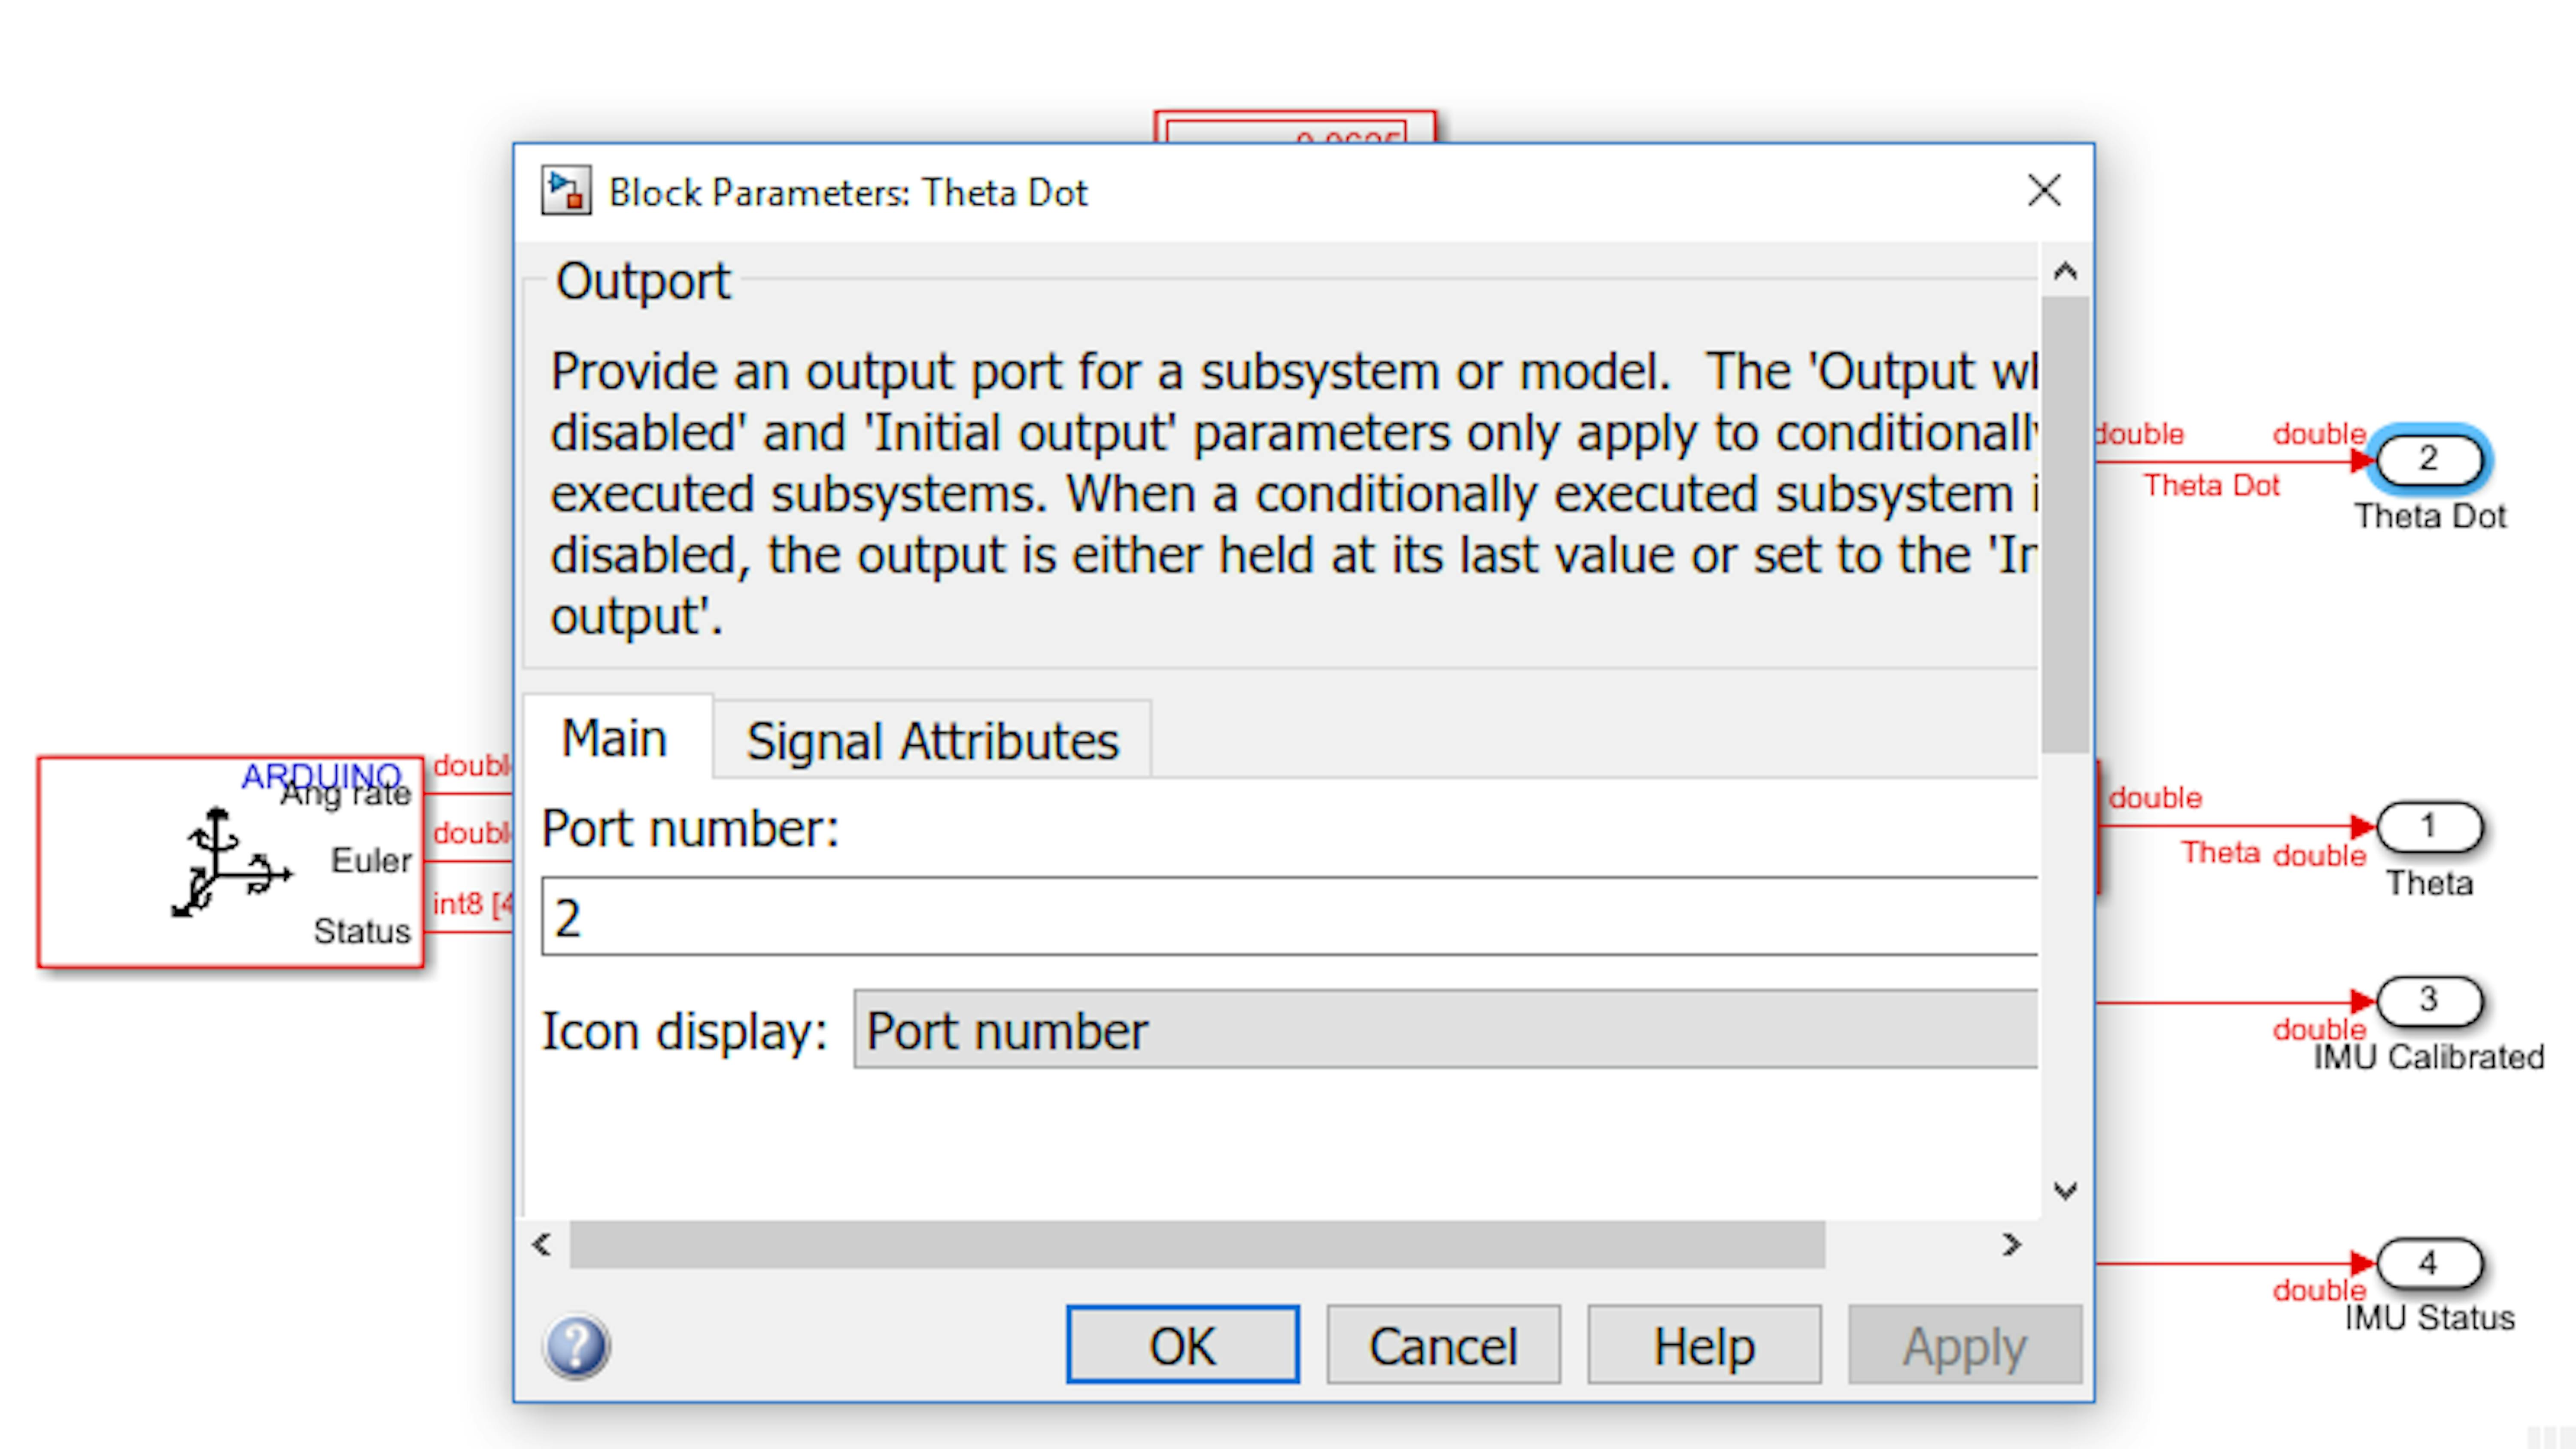Click the vertical scrollbar up arrow
The image size is (2576, 1449).
click(2065, 271)
